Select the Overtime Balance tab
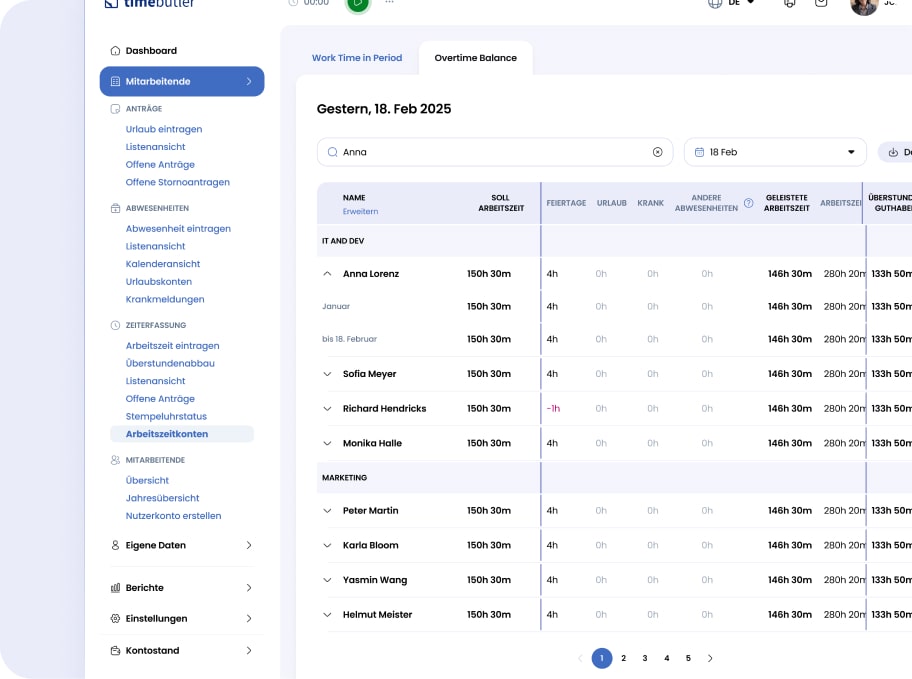This screenshot has height=679, width=912. tap(476, 58)
